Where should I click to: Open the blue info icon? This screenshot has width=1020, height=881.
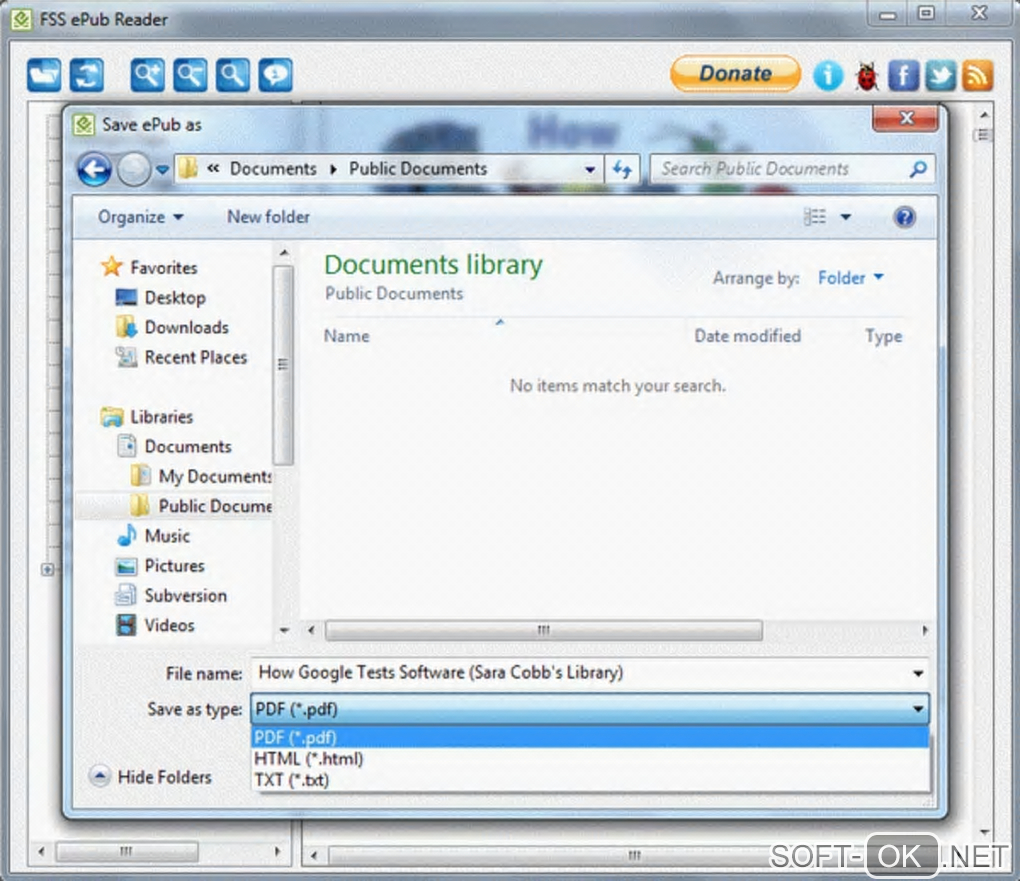click(828, 75)
